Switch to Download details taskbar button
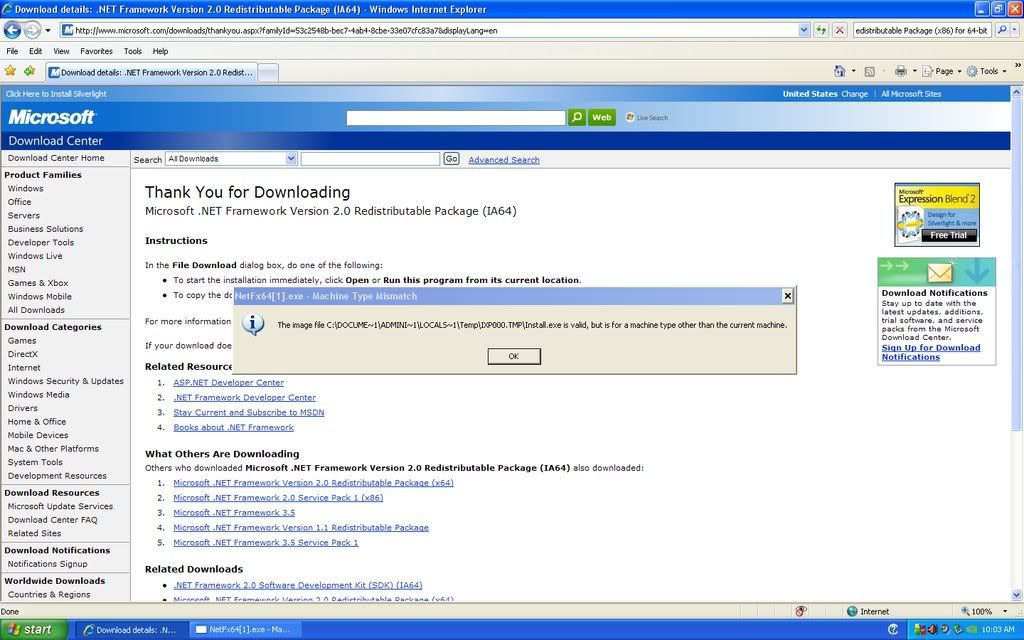This screenshot has width=1024, height=640. click(133, 630)
